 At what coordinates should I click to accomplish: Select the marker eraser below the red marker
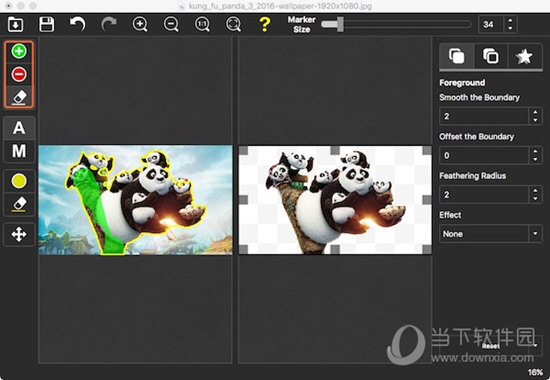click(x=19, y=97)
